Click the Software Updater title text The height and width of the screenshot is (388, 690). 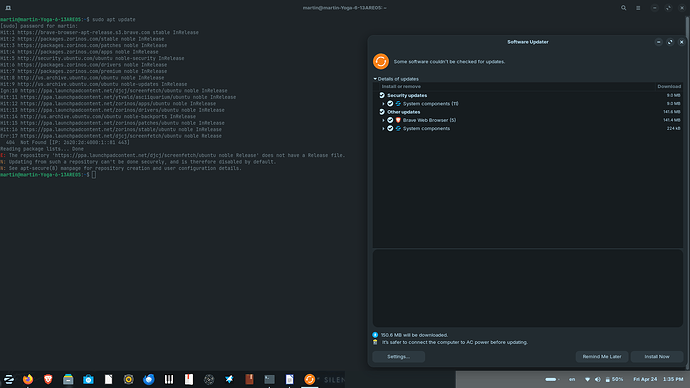[x=528, y=42]
